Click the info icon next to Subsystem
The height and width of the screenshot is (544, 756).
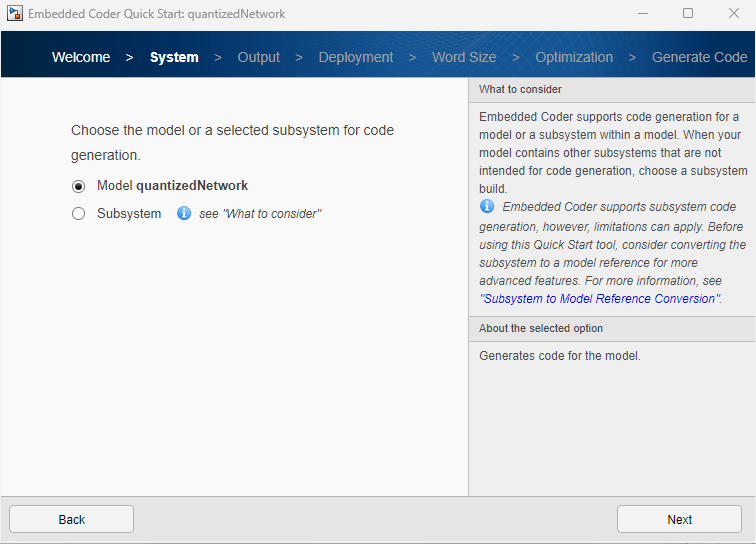click(184, 213)
